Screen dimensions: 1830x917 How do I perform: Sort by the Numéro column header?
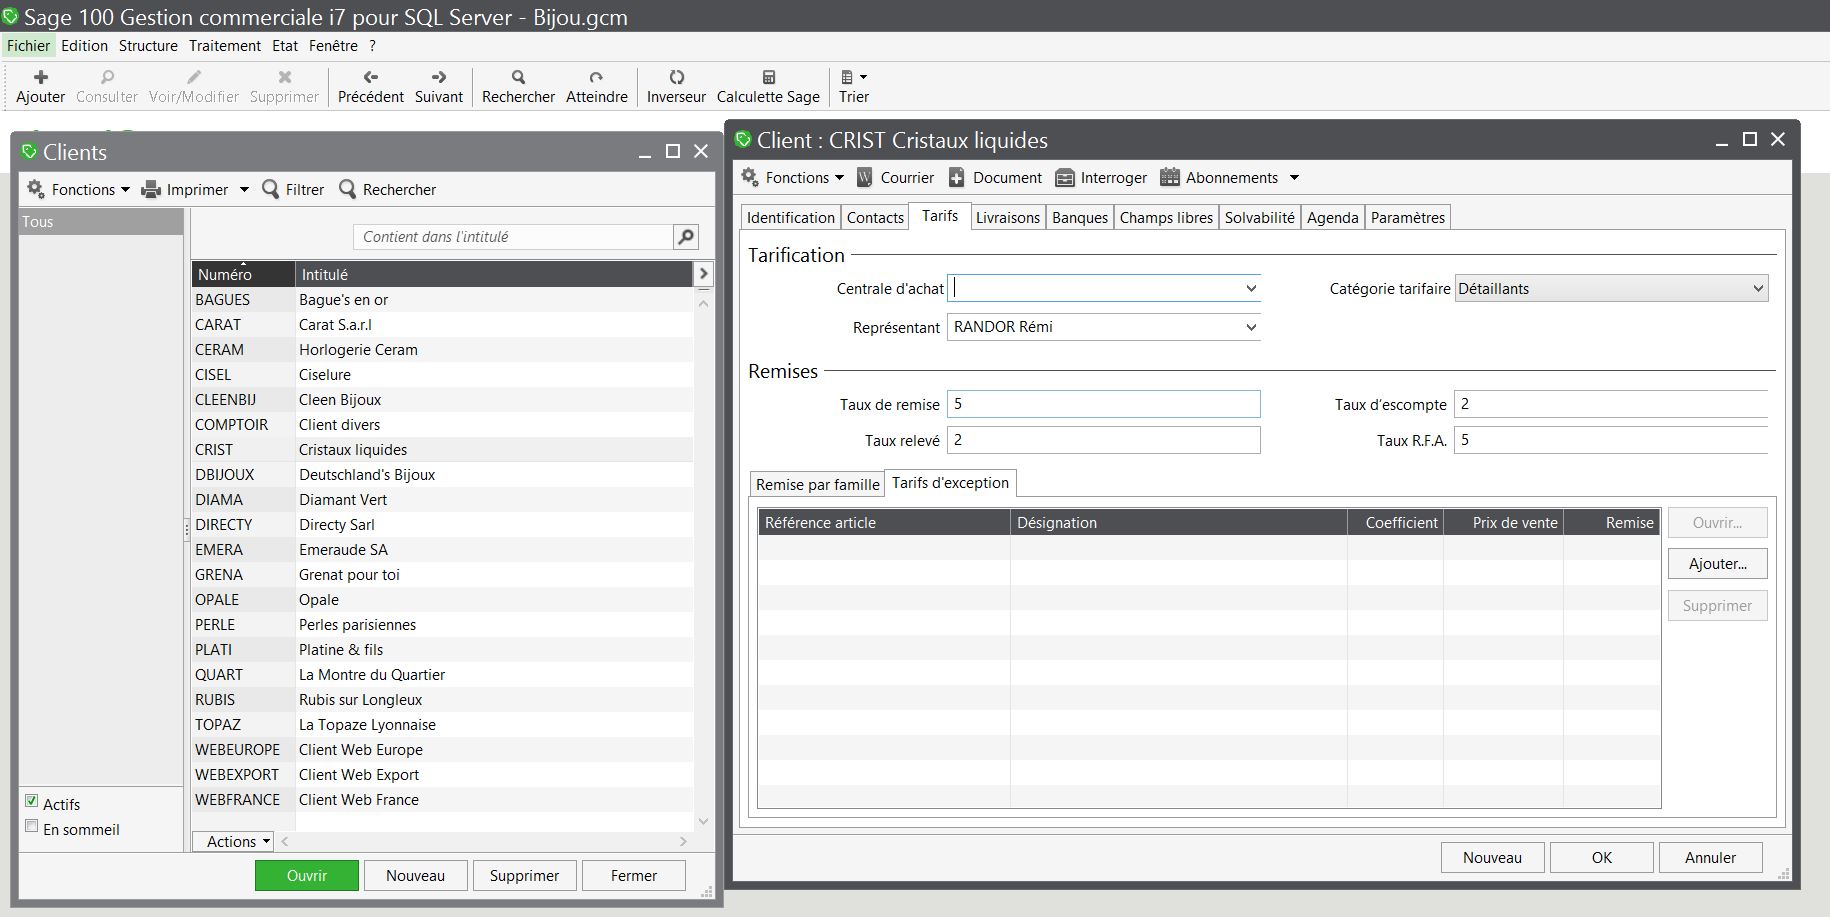(243, 274)
